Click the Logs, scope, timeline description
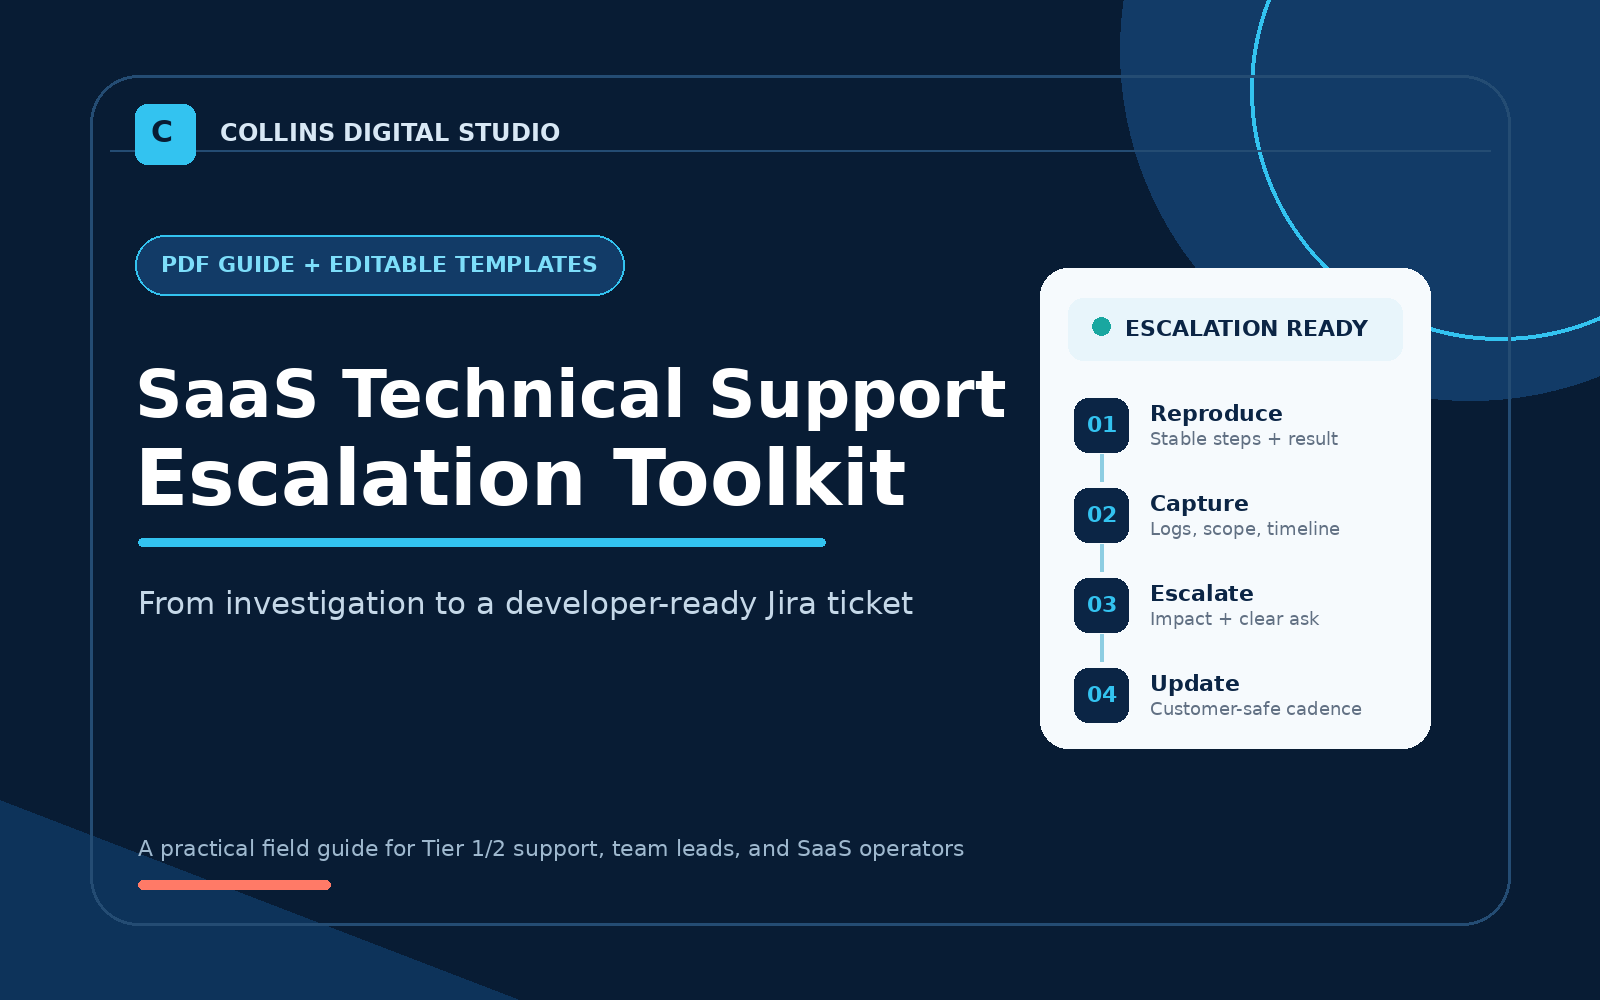Image resolution: width=1600 pixels, height=1000 pixels. 1245,529
